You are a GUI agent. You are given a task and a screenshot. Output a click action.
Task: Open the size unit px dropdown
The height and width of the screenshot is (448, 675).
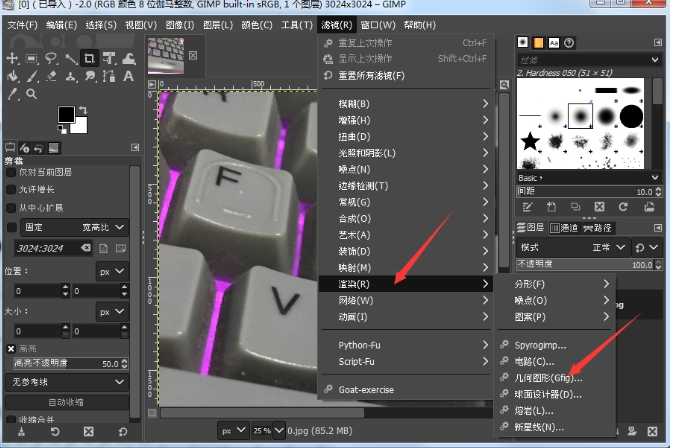click(112, 312)
